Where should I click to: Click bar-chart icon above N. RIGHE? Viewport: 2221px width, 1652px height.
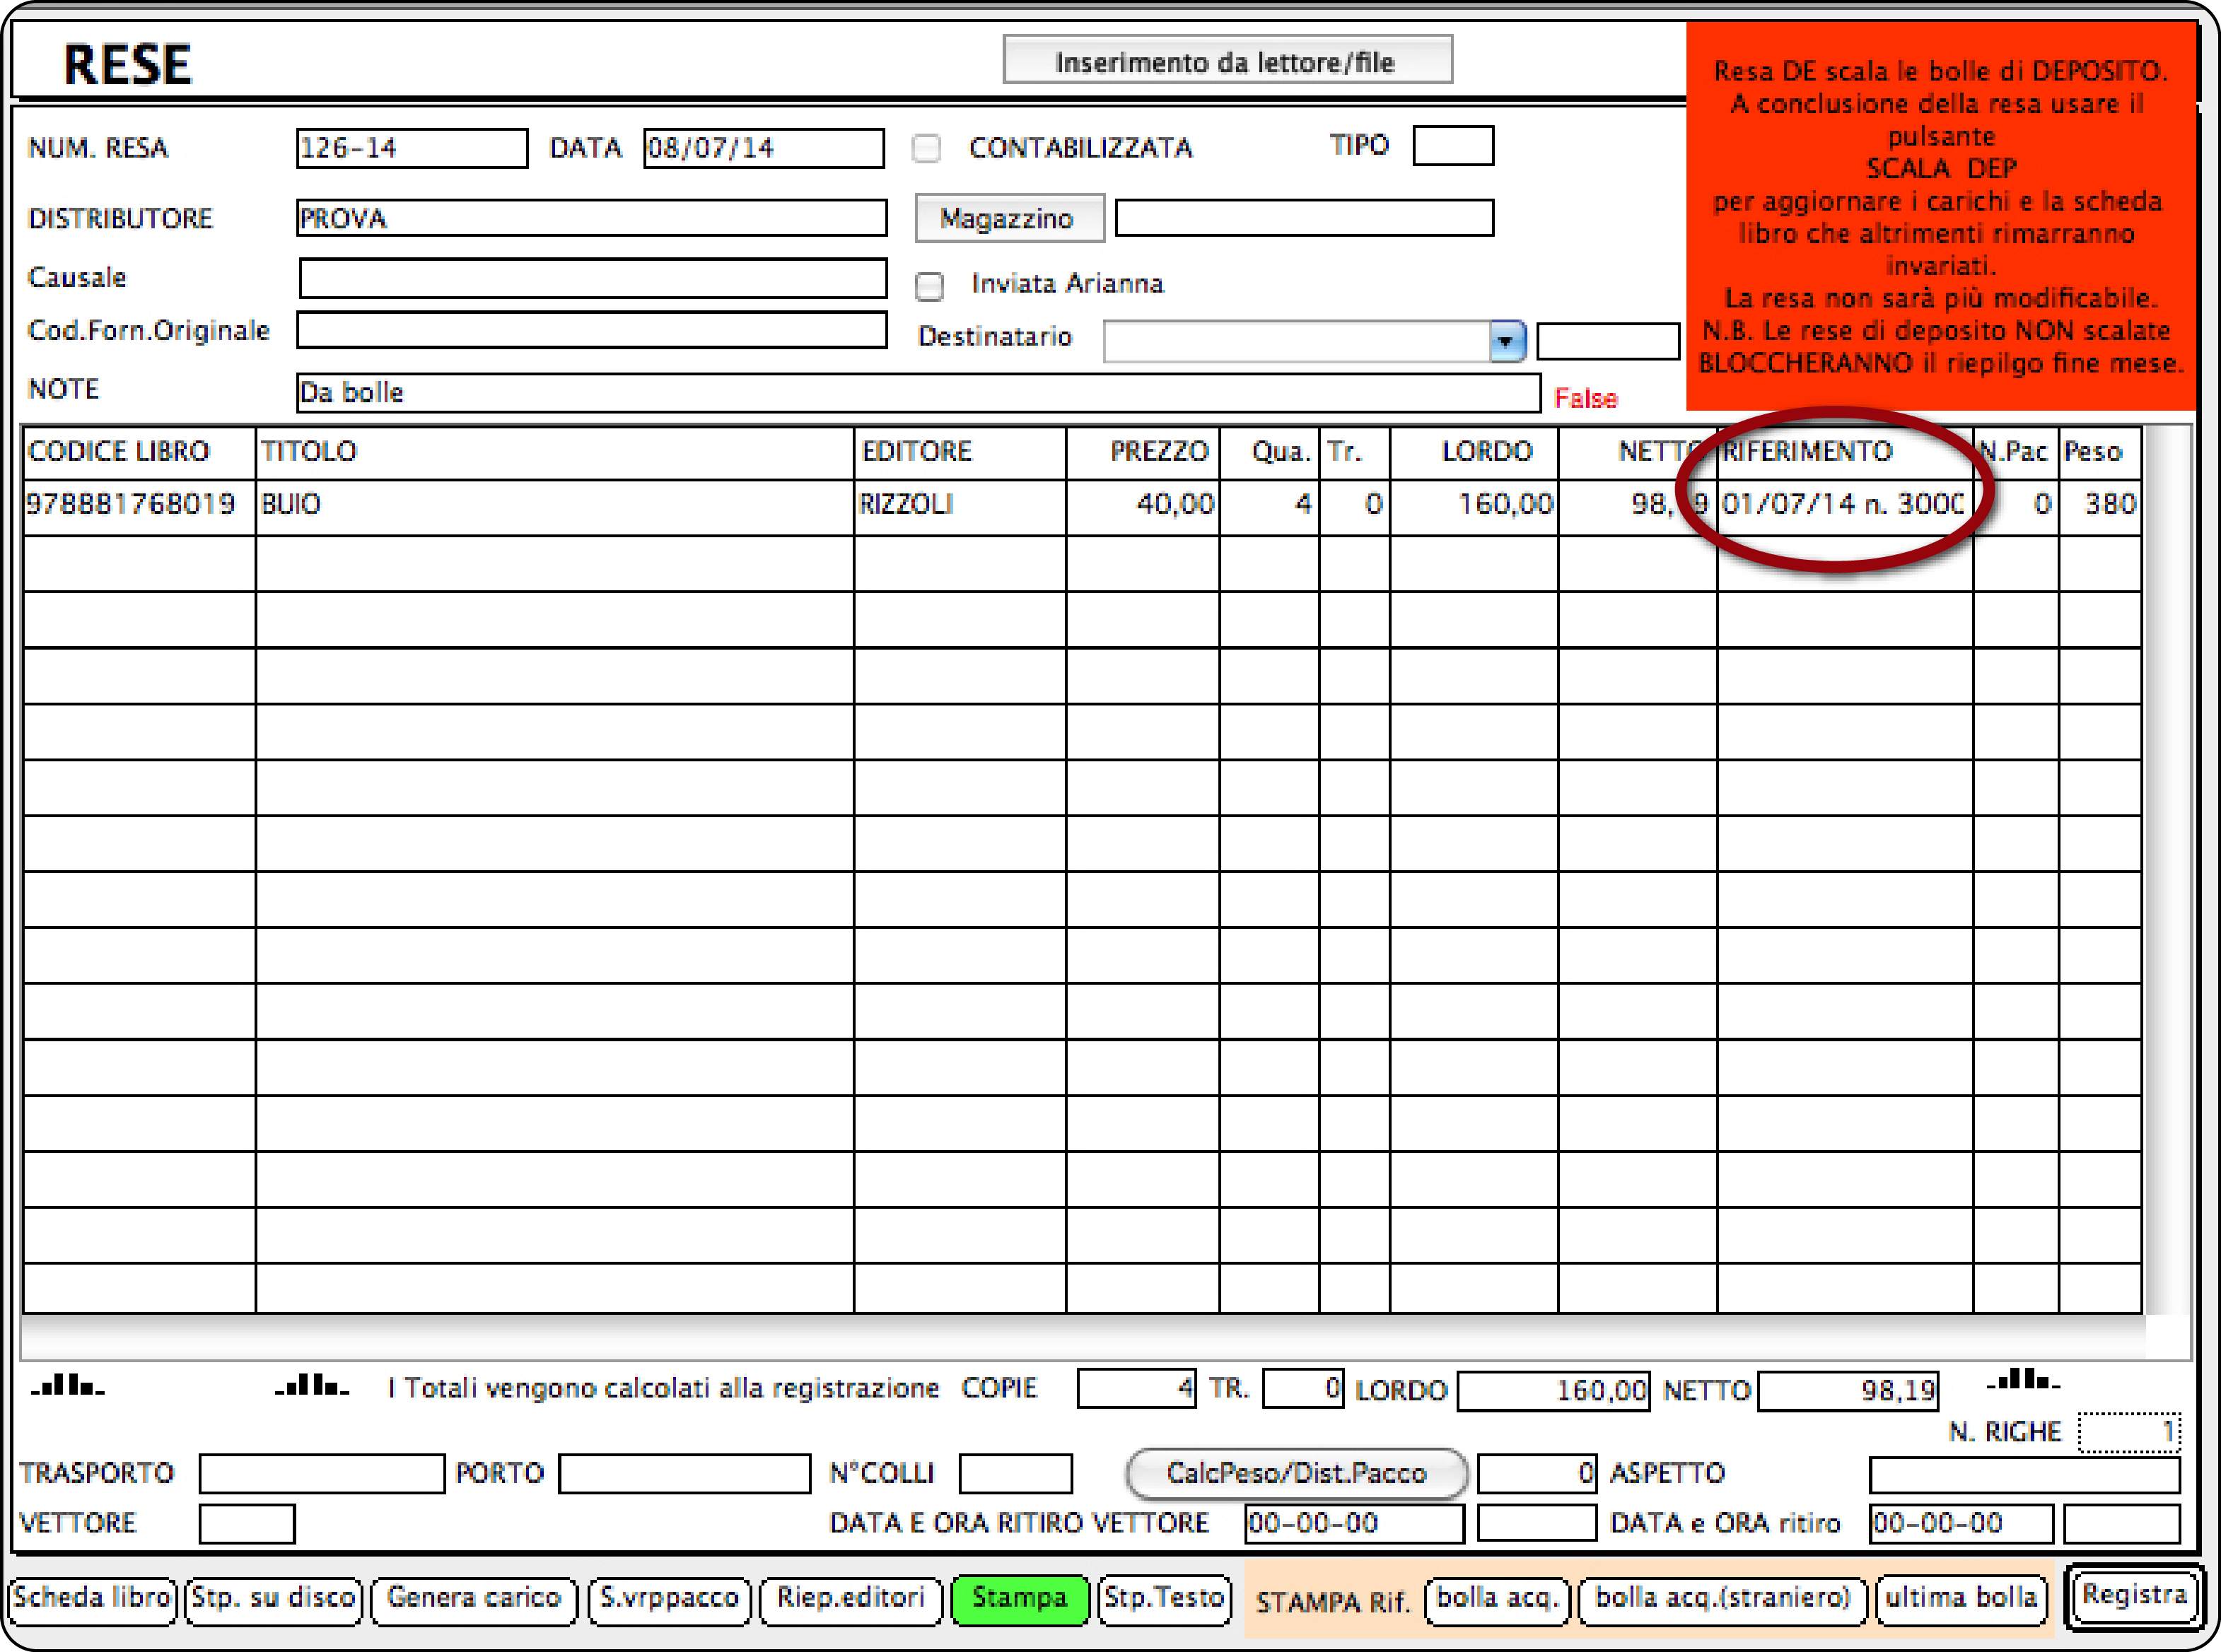2023,1380
